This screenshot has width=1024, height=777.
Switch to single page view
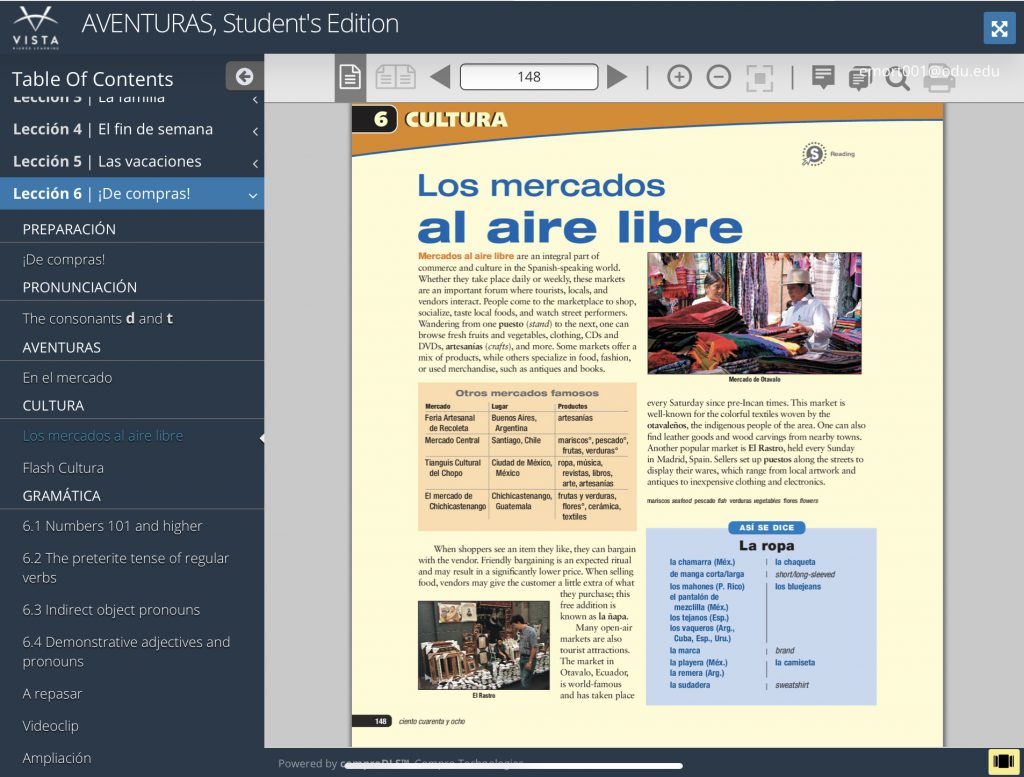click(x=350, y=78)
